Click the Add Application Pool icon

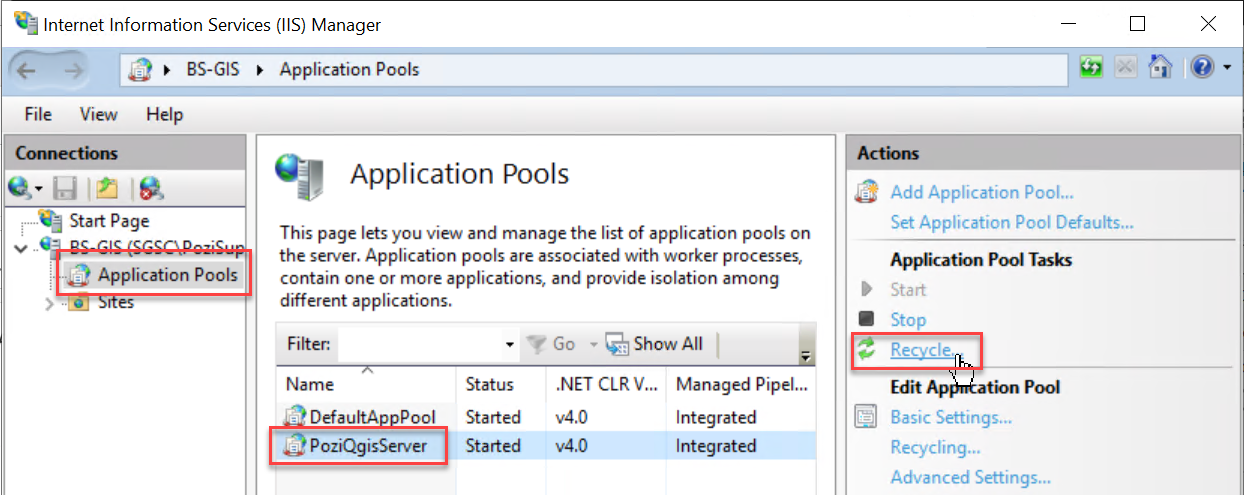[x=866, y=192]
